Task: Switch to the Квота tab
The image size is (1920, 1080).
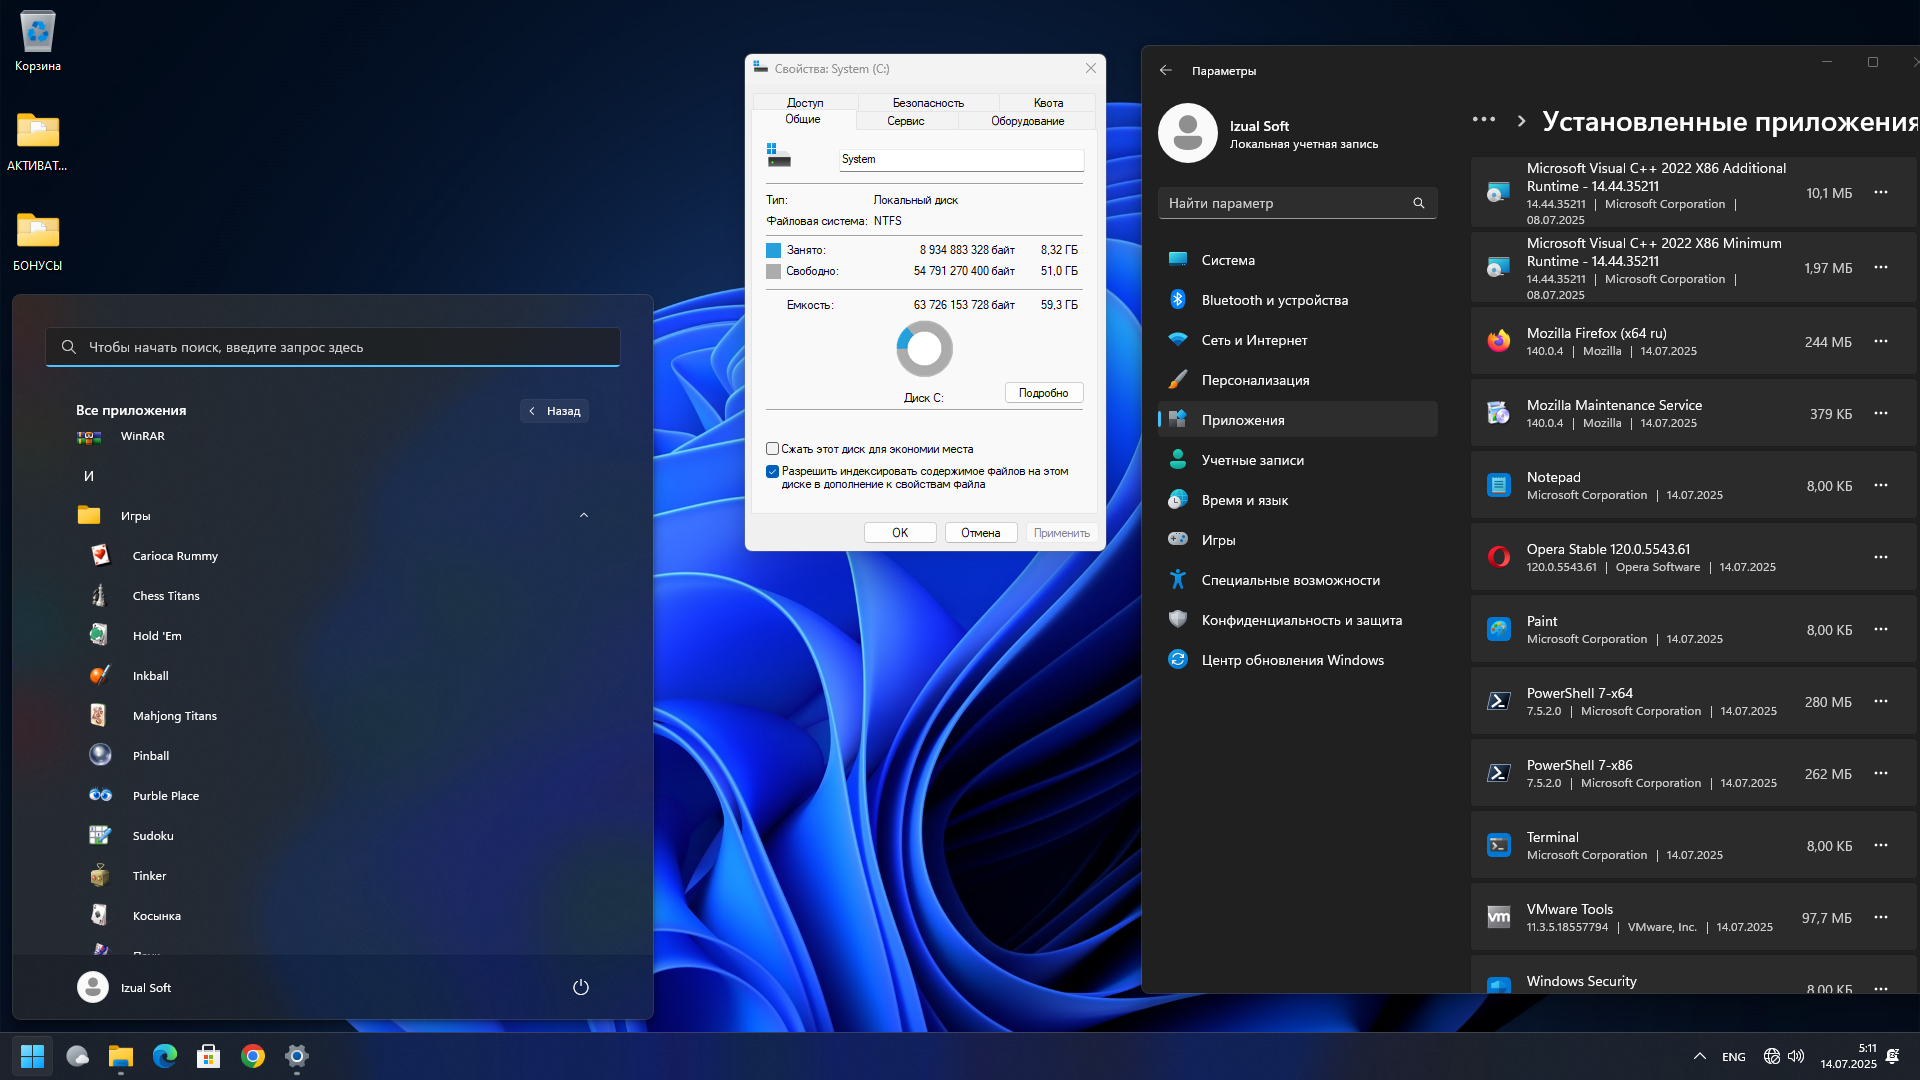Action: tap(1048, 102)
